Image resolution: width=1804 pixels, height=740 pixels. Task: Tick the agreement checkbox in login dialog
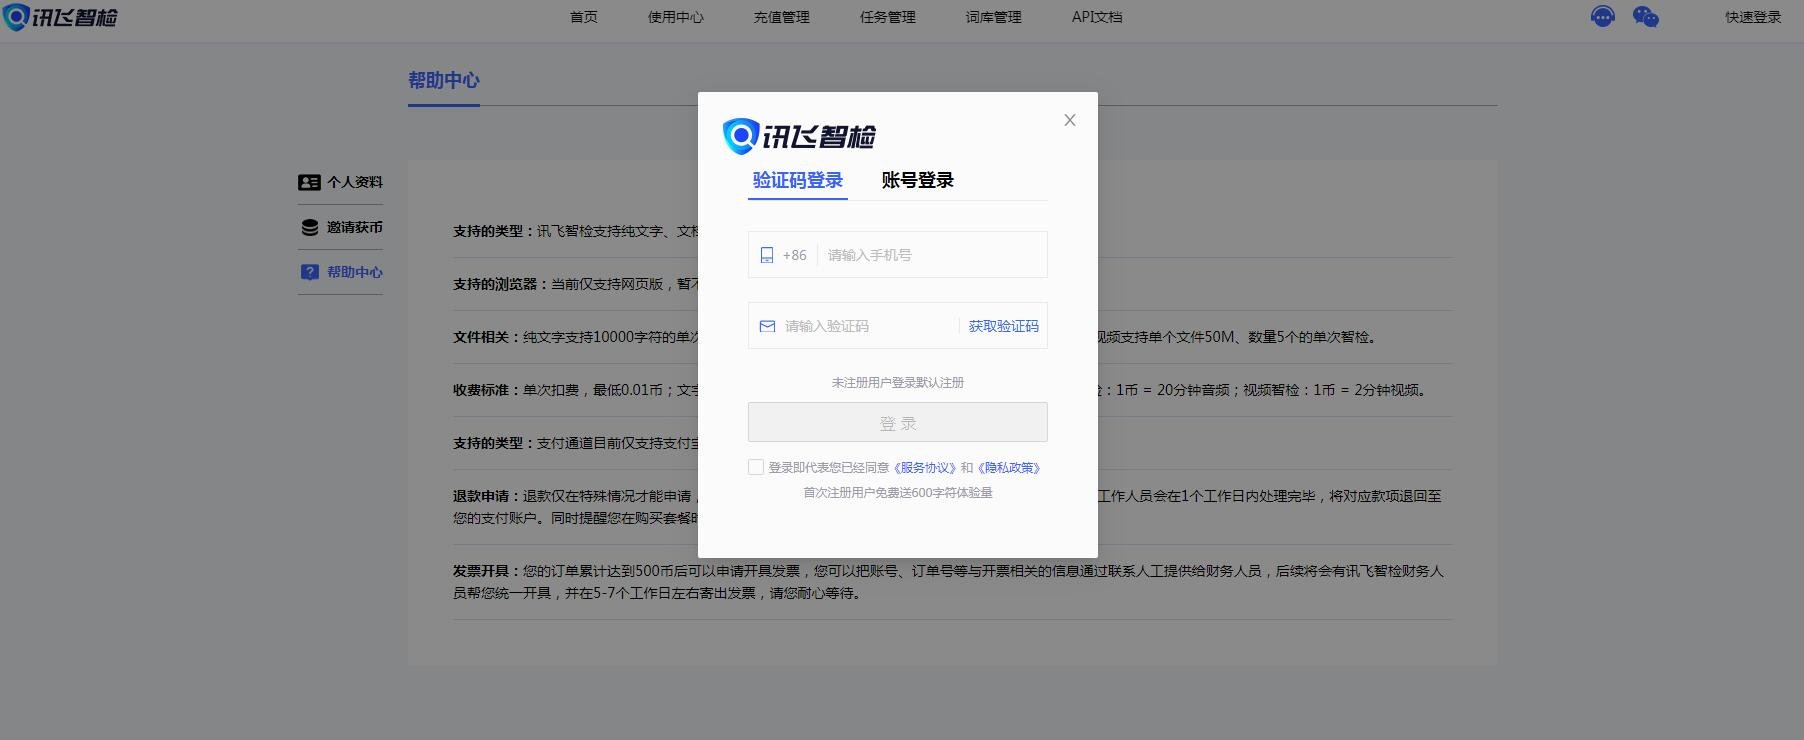tap(756, 467)
